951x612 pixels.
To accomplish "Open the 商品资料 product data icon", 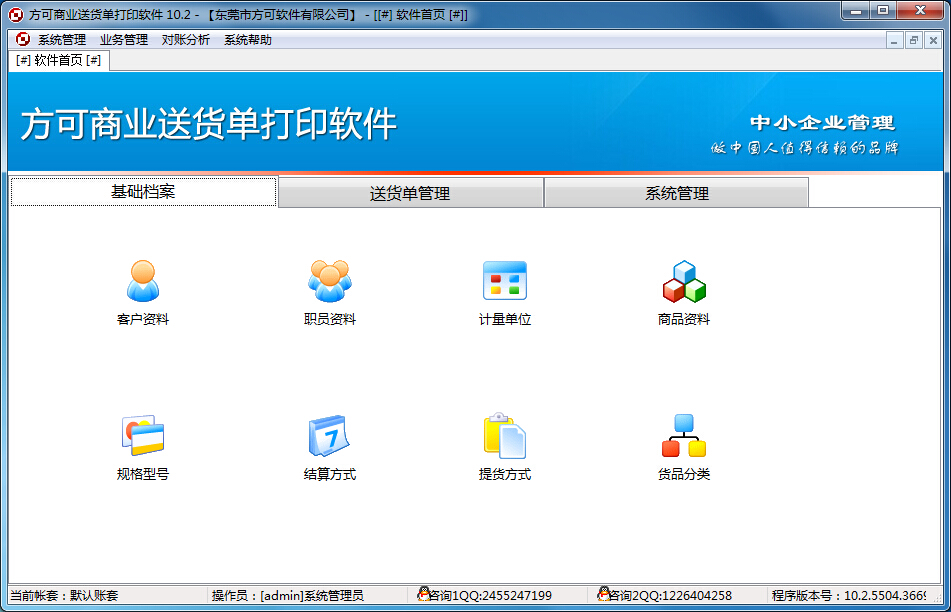I will (684, 281).
